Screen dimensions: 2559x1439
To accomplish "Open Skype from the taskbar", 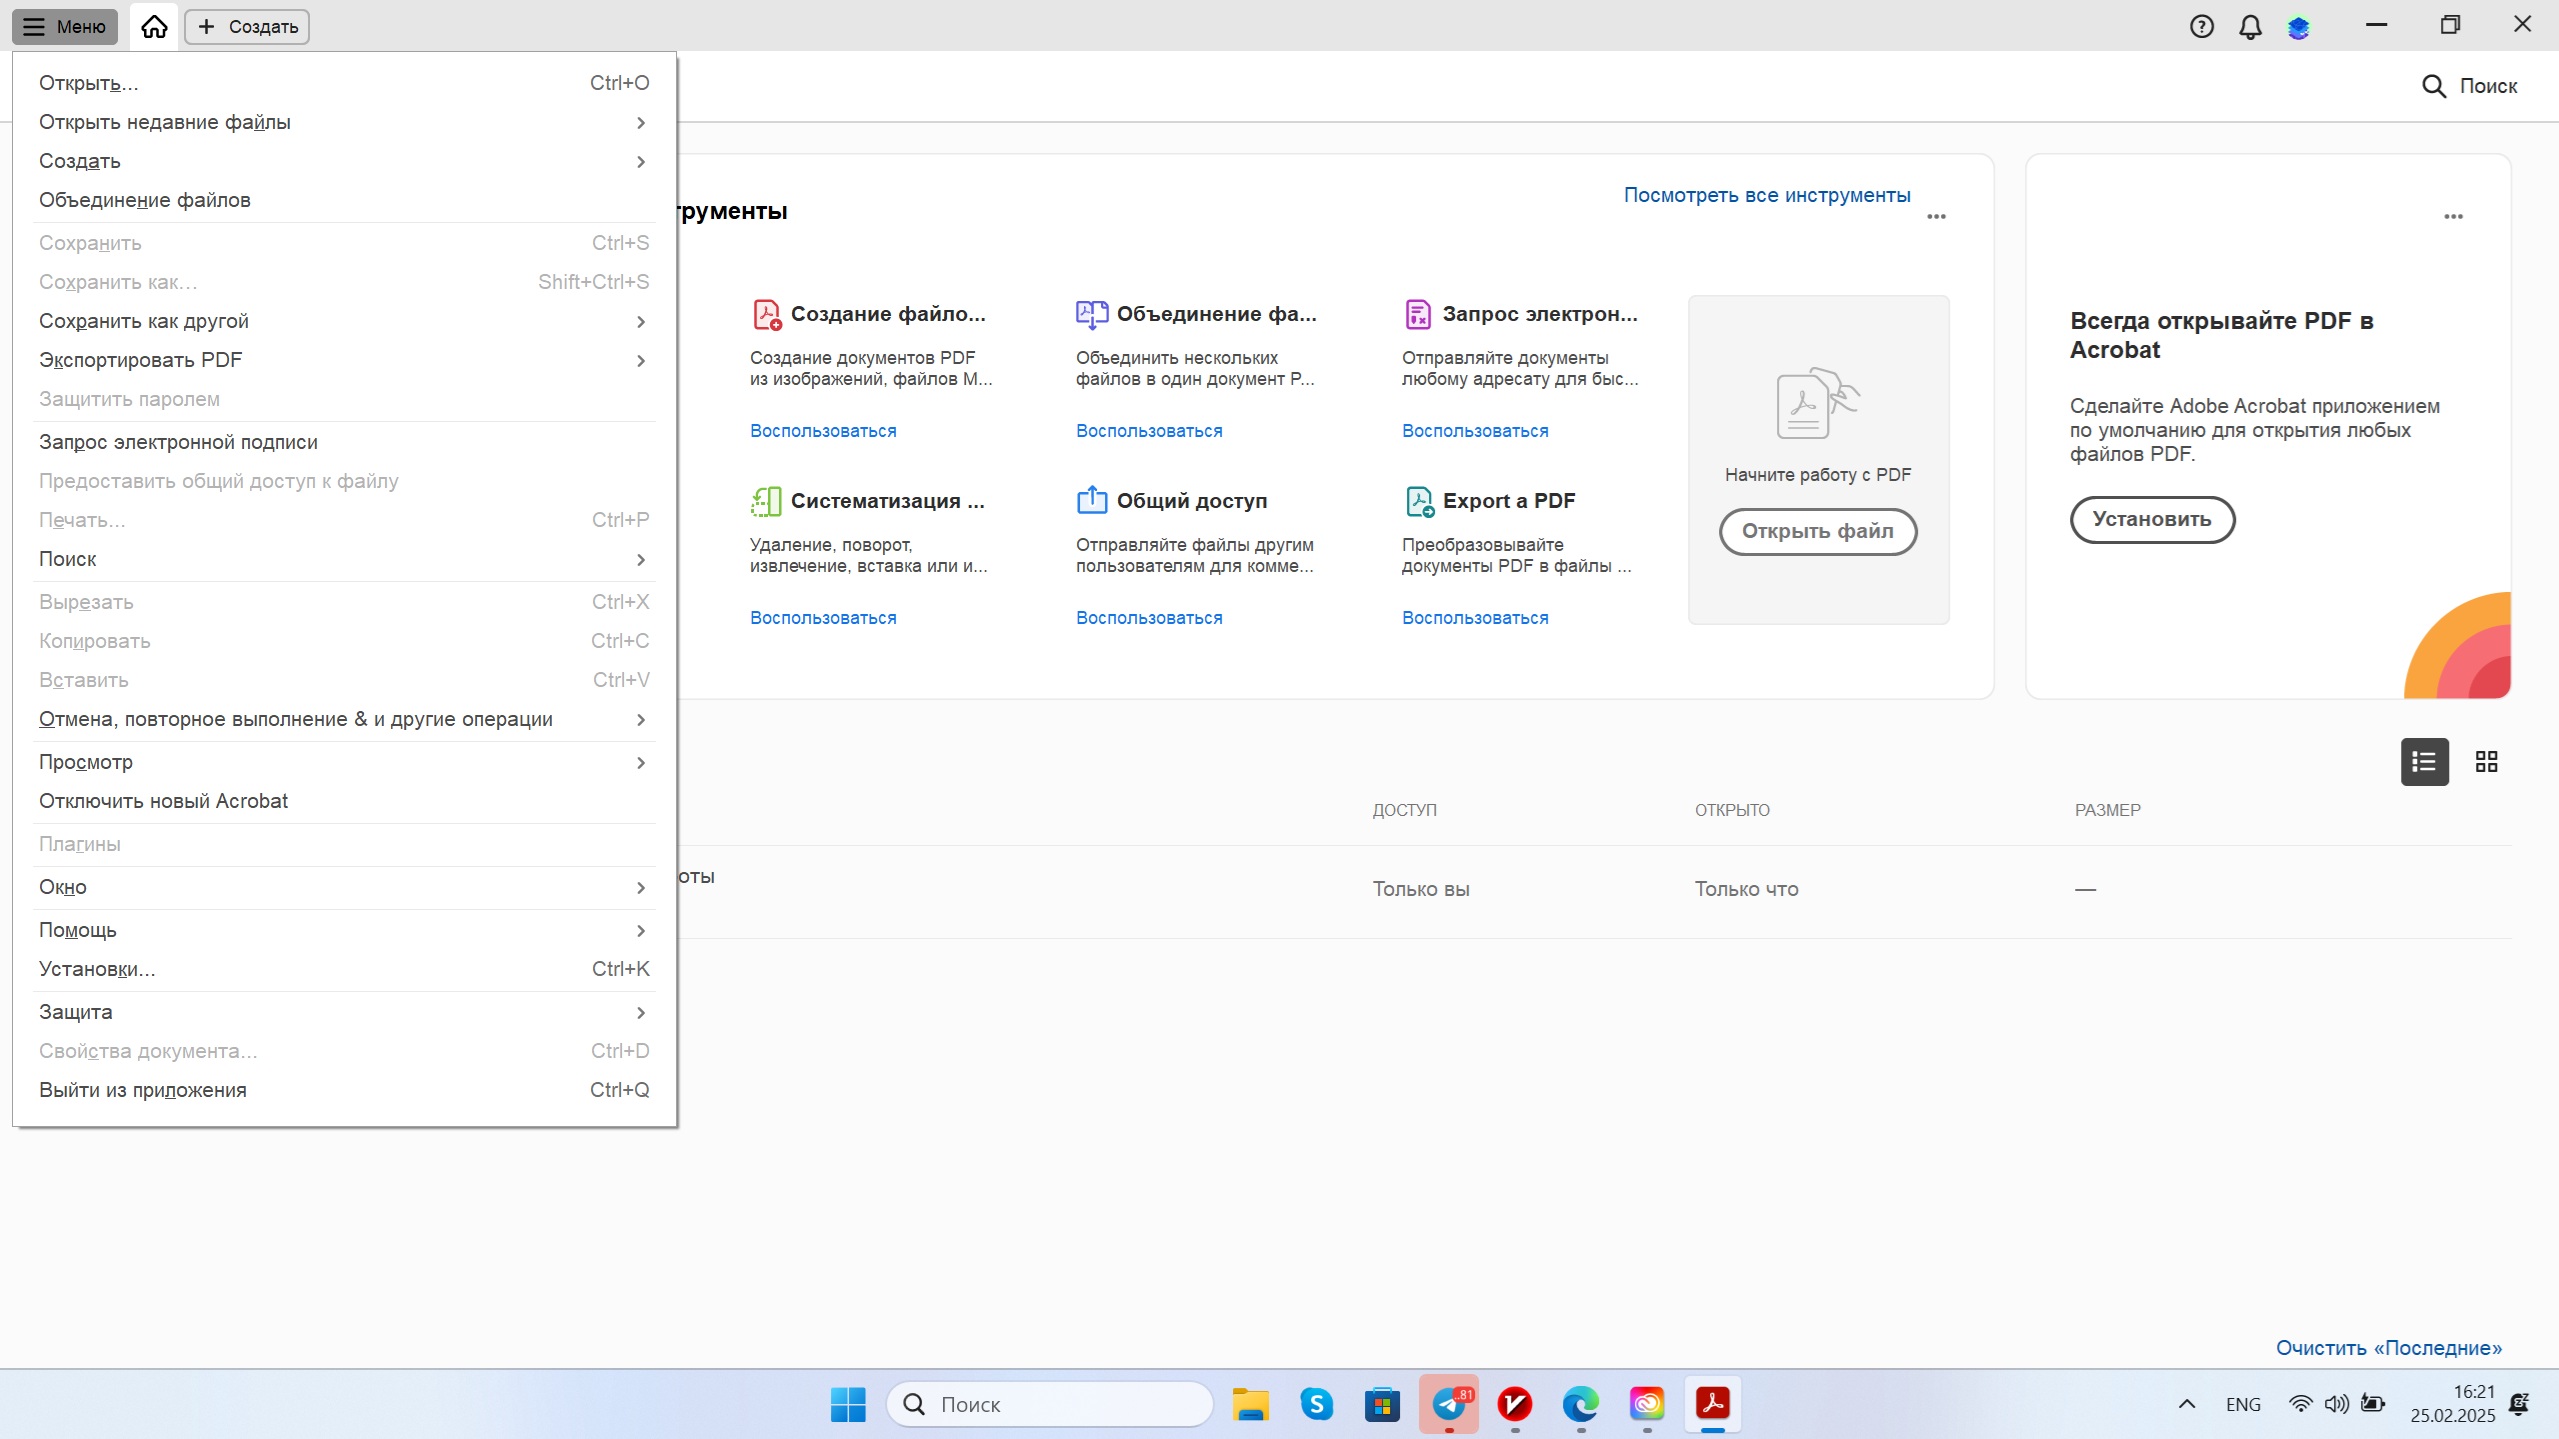I will click(1316, 1404).
